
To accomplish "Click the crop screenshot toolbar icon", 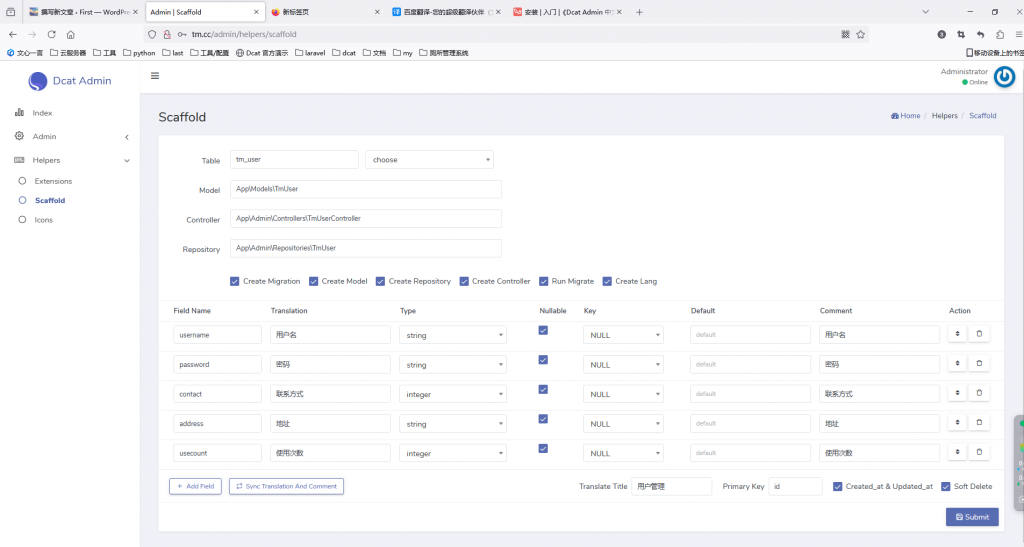I will [x=961, y=35].
